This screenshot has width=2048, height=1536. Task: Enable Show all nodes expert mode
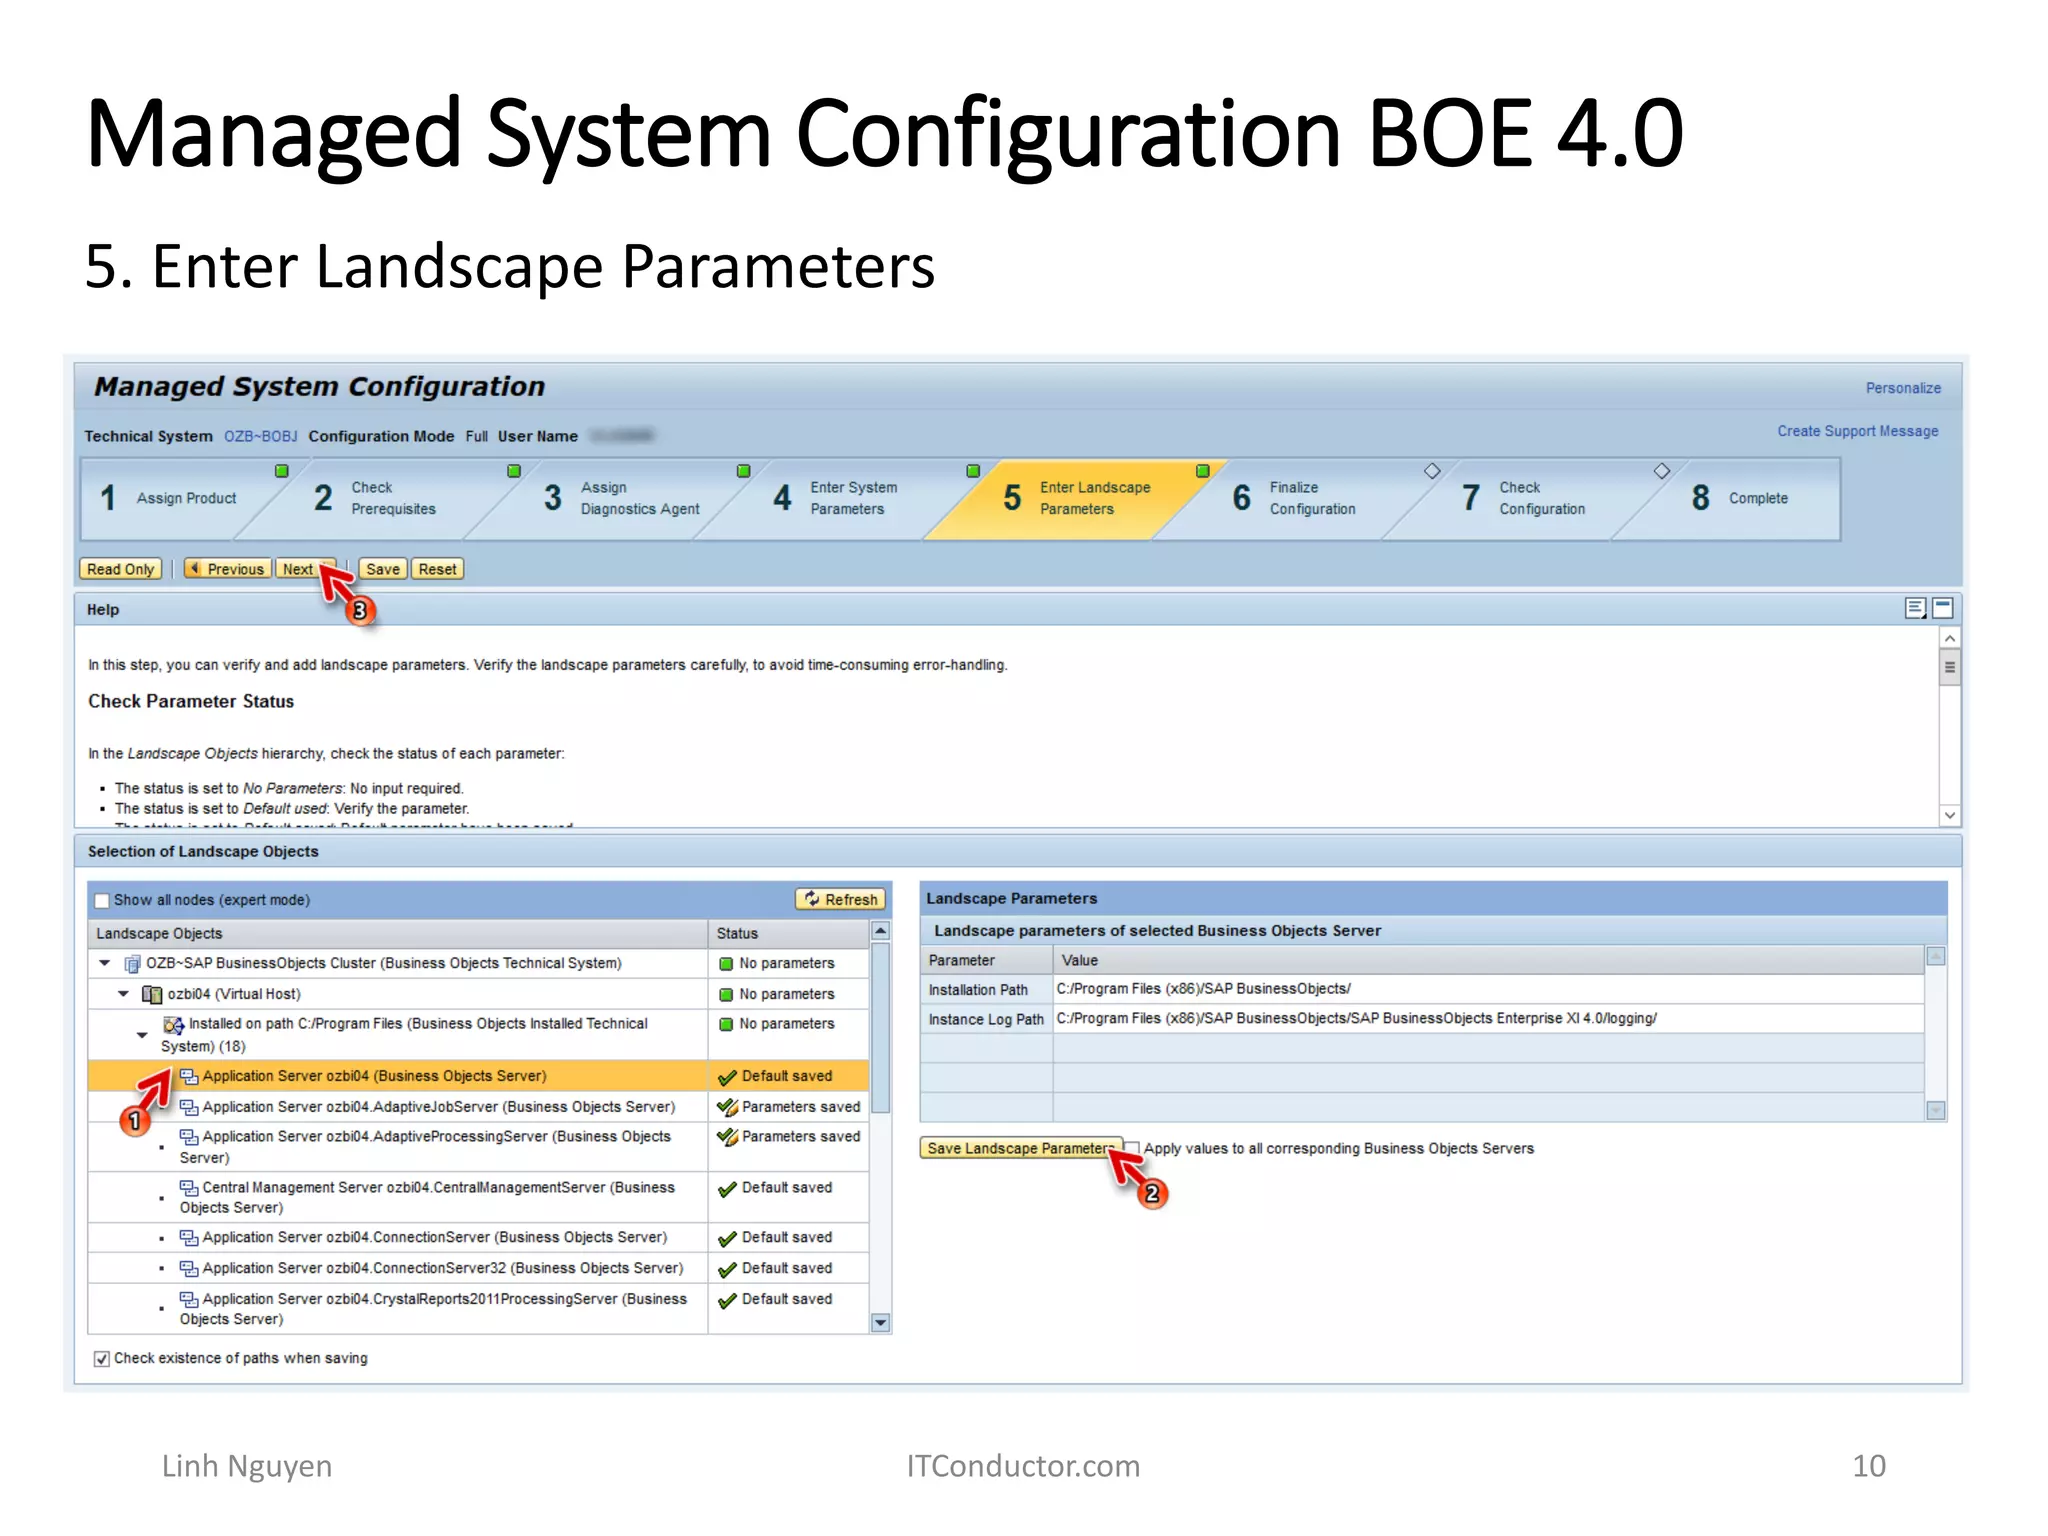[102, 900]
